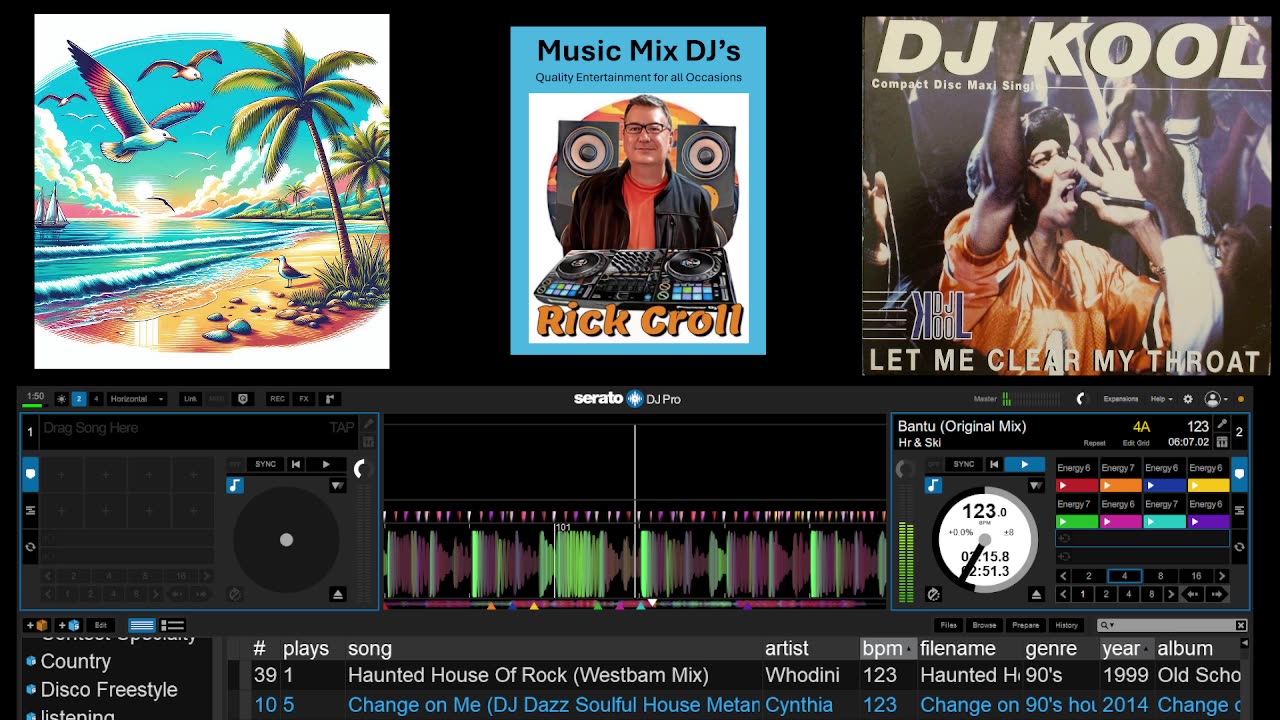Open the tempo range dropdown on deck 1

click(337, 485)
